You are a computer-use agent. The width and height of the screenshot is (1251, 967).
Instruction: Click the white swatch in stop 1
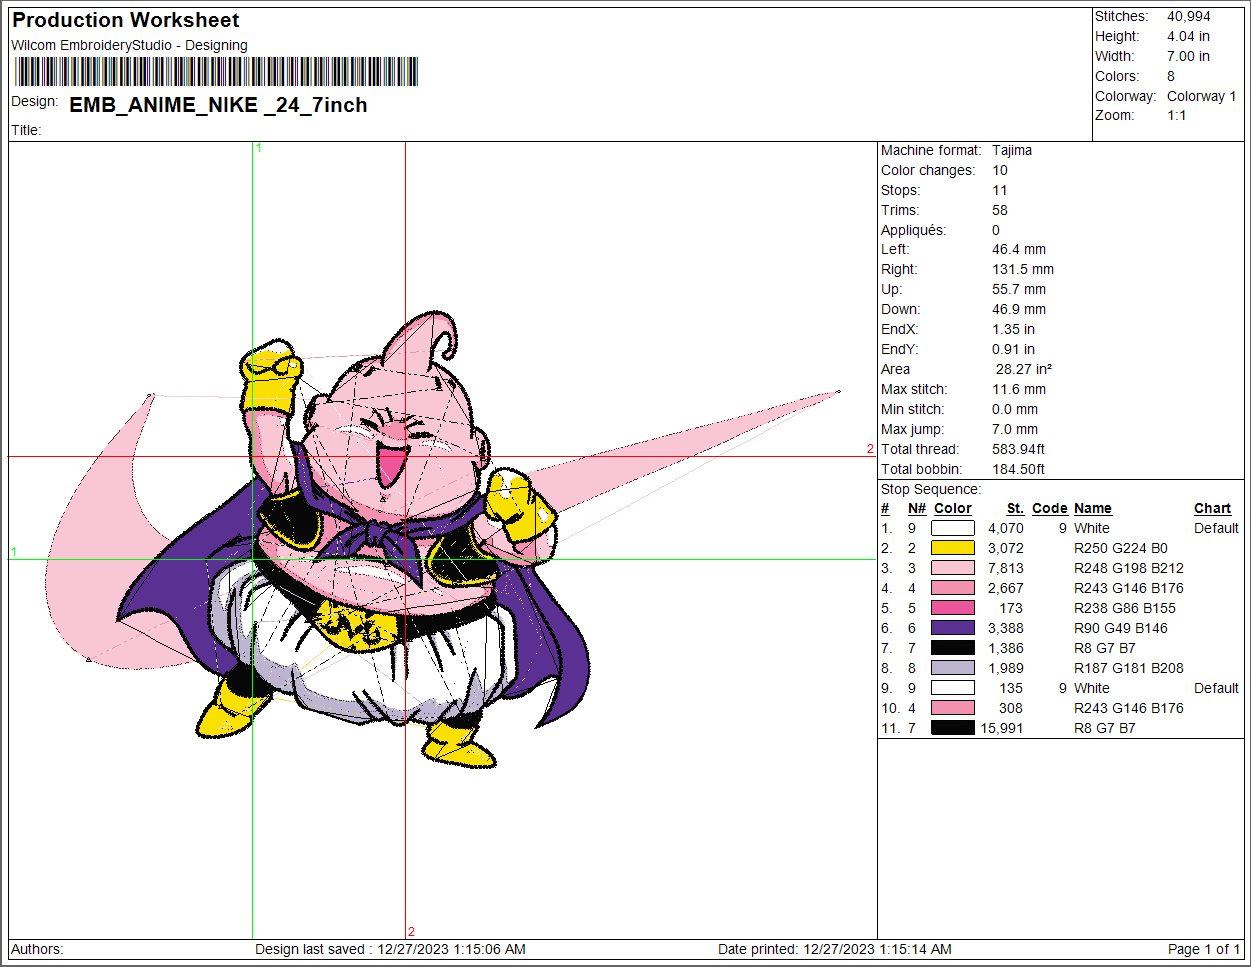[x=952, y=528]
